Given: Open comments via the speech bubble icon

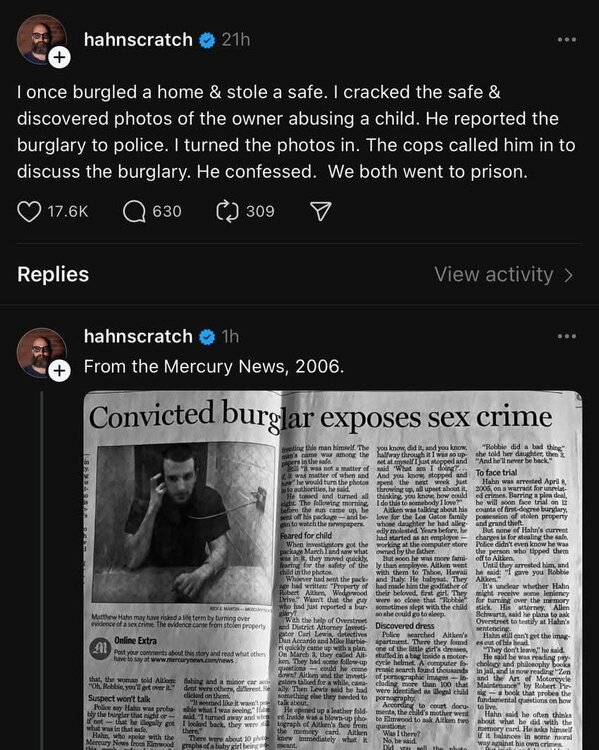Looking at the screenshot, I should 134,211.
